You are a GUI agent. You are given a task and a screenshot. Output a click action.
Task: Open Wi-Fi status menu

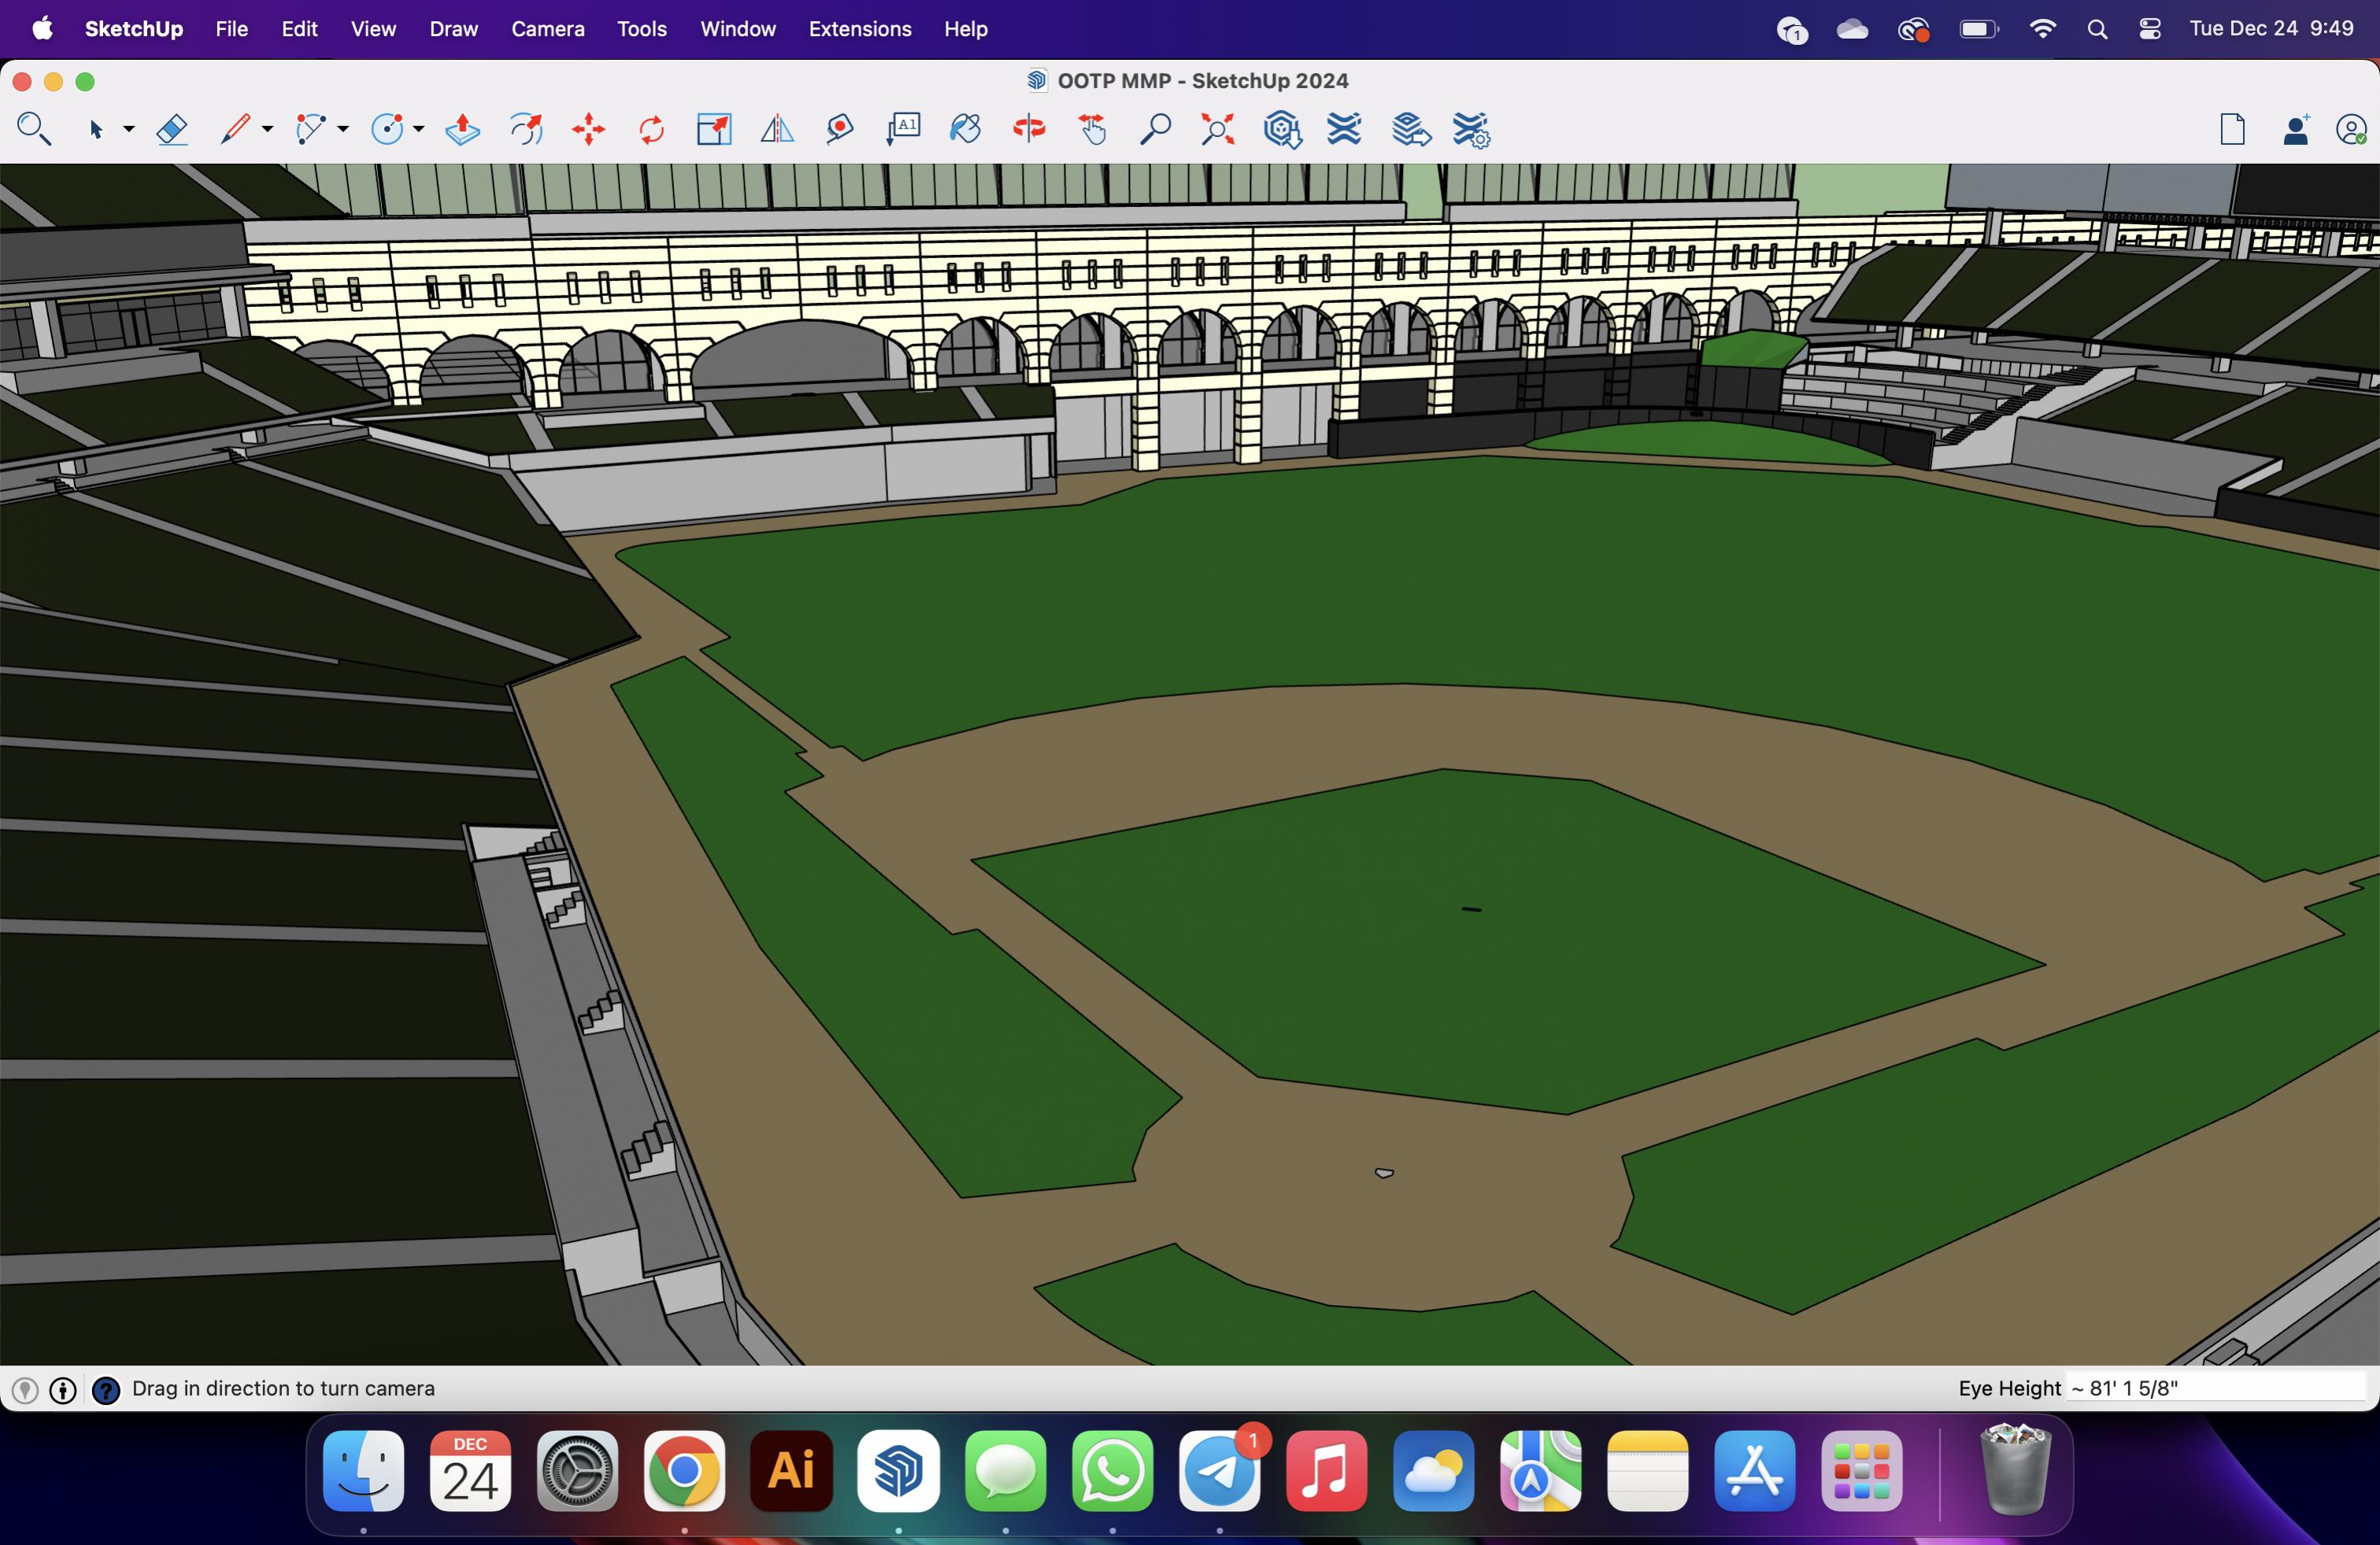pyautogui.click(x=2042, y=29)
